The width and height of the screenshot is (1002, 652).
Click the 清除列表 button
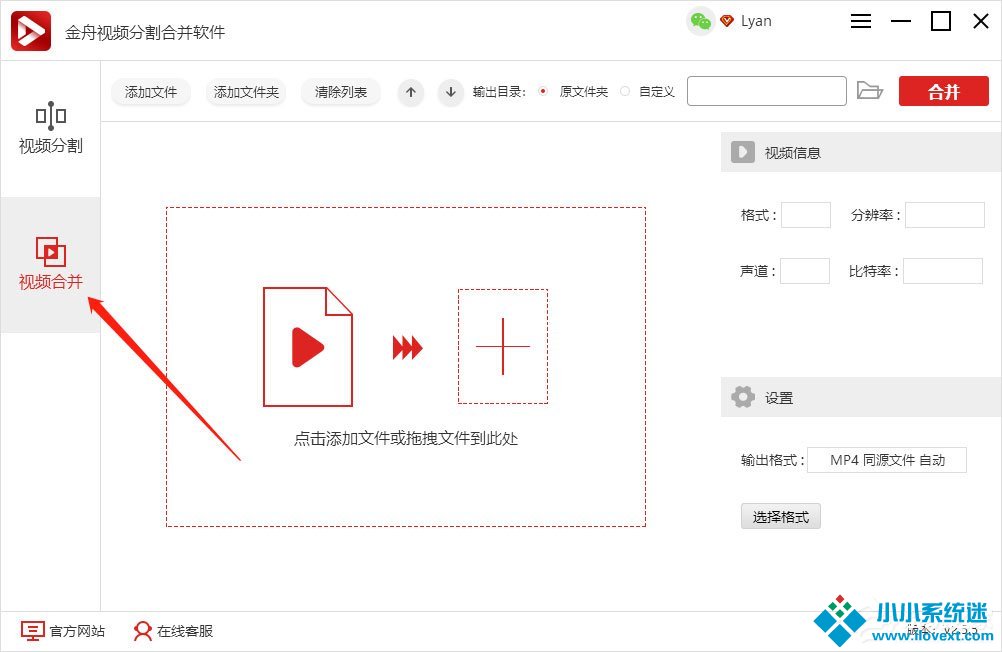[341, 92]
